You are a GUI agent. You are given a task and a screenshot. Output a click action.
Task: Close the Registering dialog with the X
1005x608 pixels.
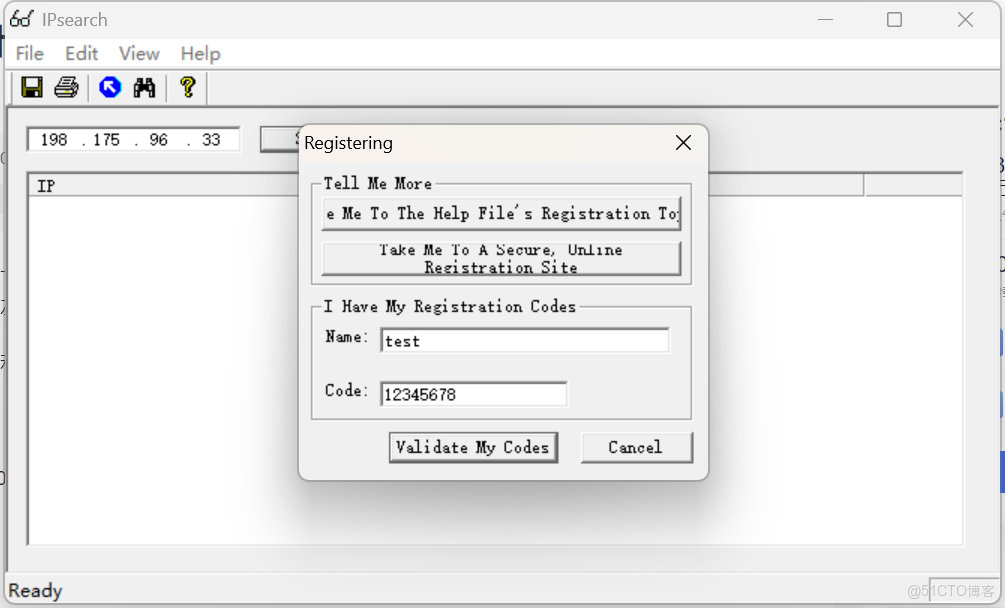(x=683, y=142)
